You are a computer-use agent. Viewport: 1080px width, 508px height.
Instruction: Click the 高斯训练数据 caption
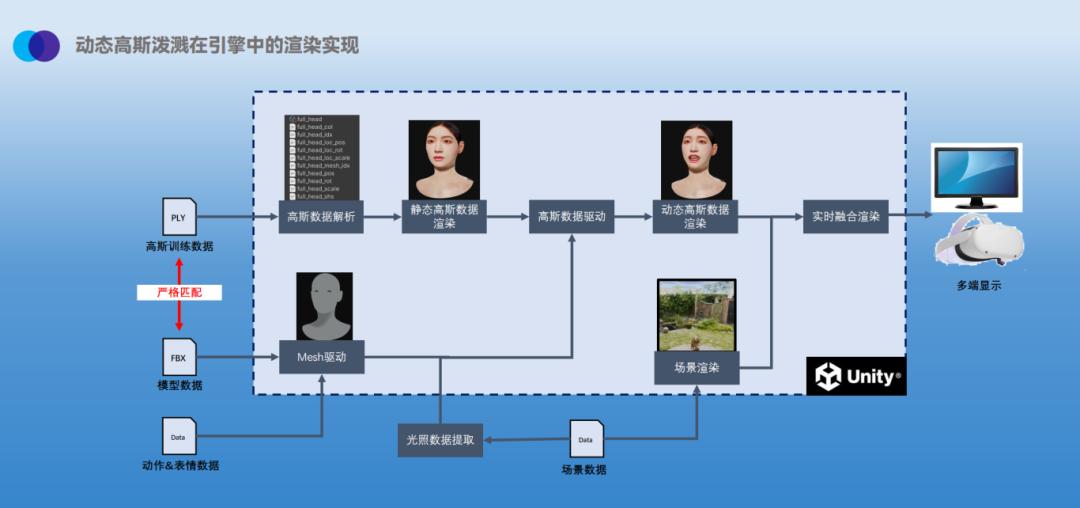coord(179,246)
